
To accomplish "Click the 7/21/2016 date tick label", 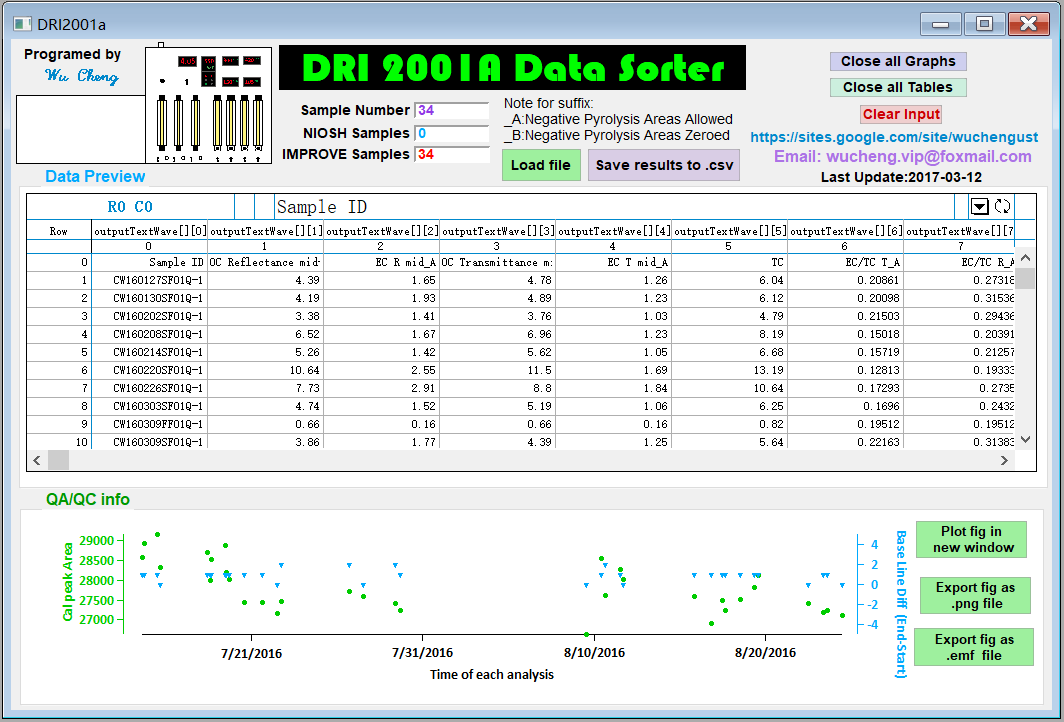I will 252,653.
